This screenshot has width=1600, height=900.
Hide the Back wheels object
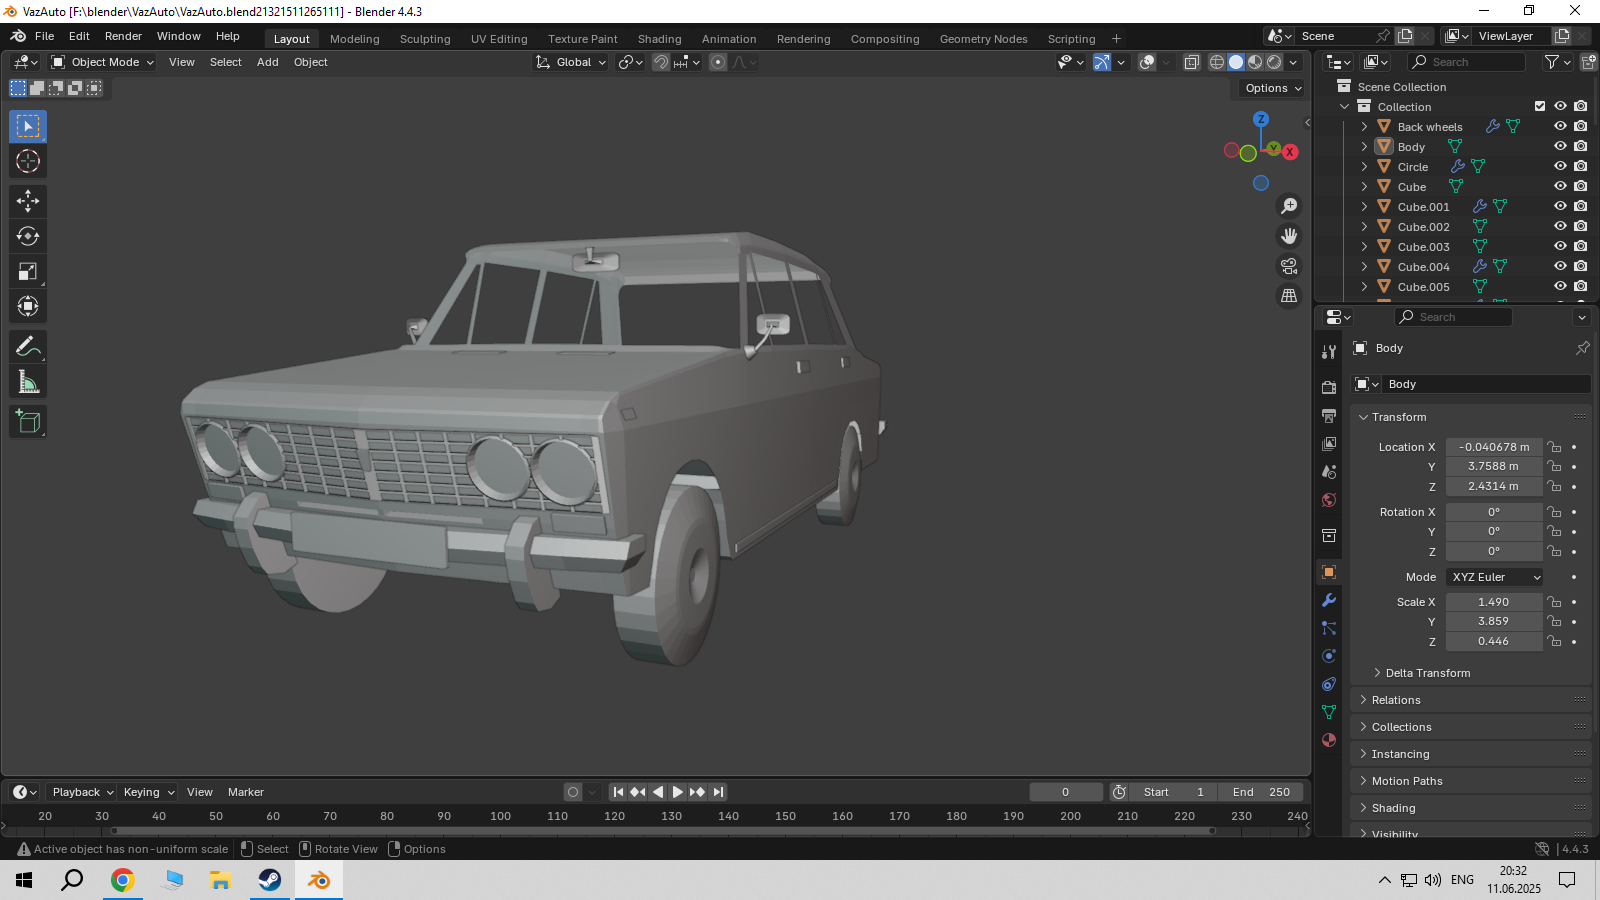pyautogui.click(x=1560, y=127)
